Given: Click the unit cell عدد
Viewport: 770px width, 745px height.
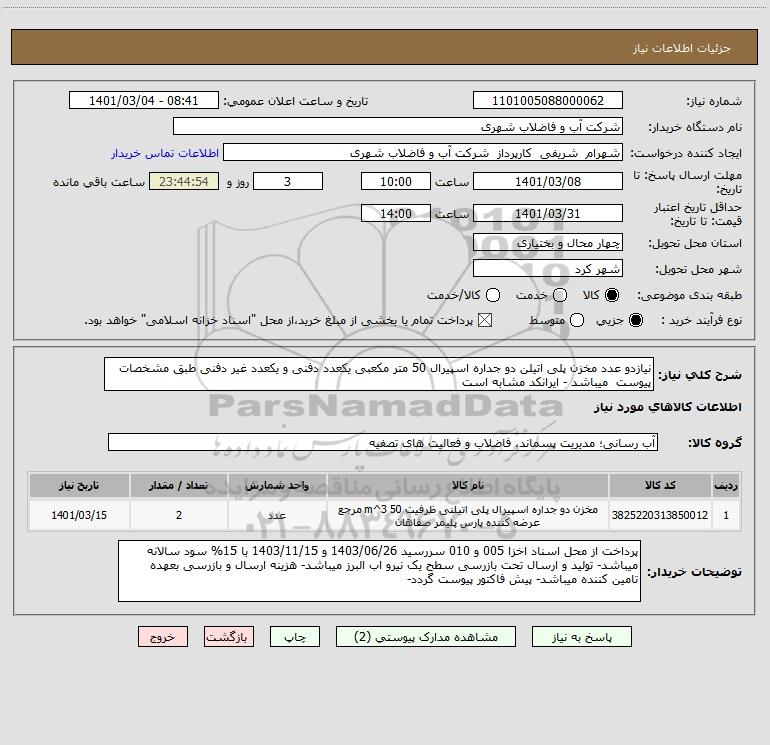Looking at the screenshot, I should click(x=277, y=515).
